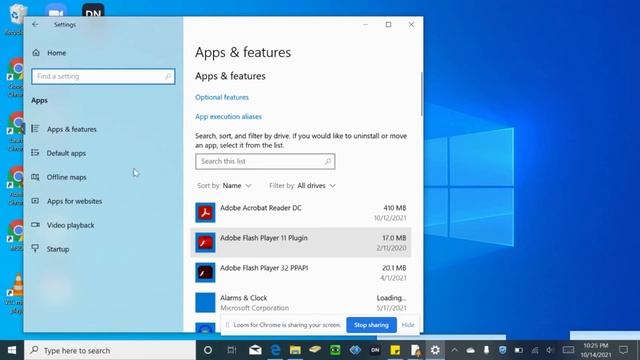
Task: Open Windows Security shield tray icon
Action: pyautogui.click(x=502, y=350)
